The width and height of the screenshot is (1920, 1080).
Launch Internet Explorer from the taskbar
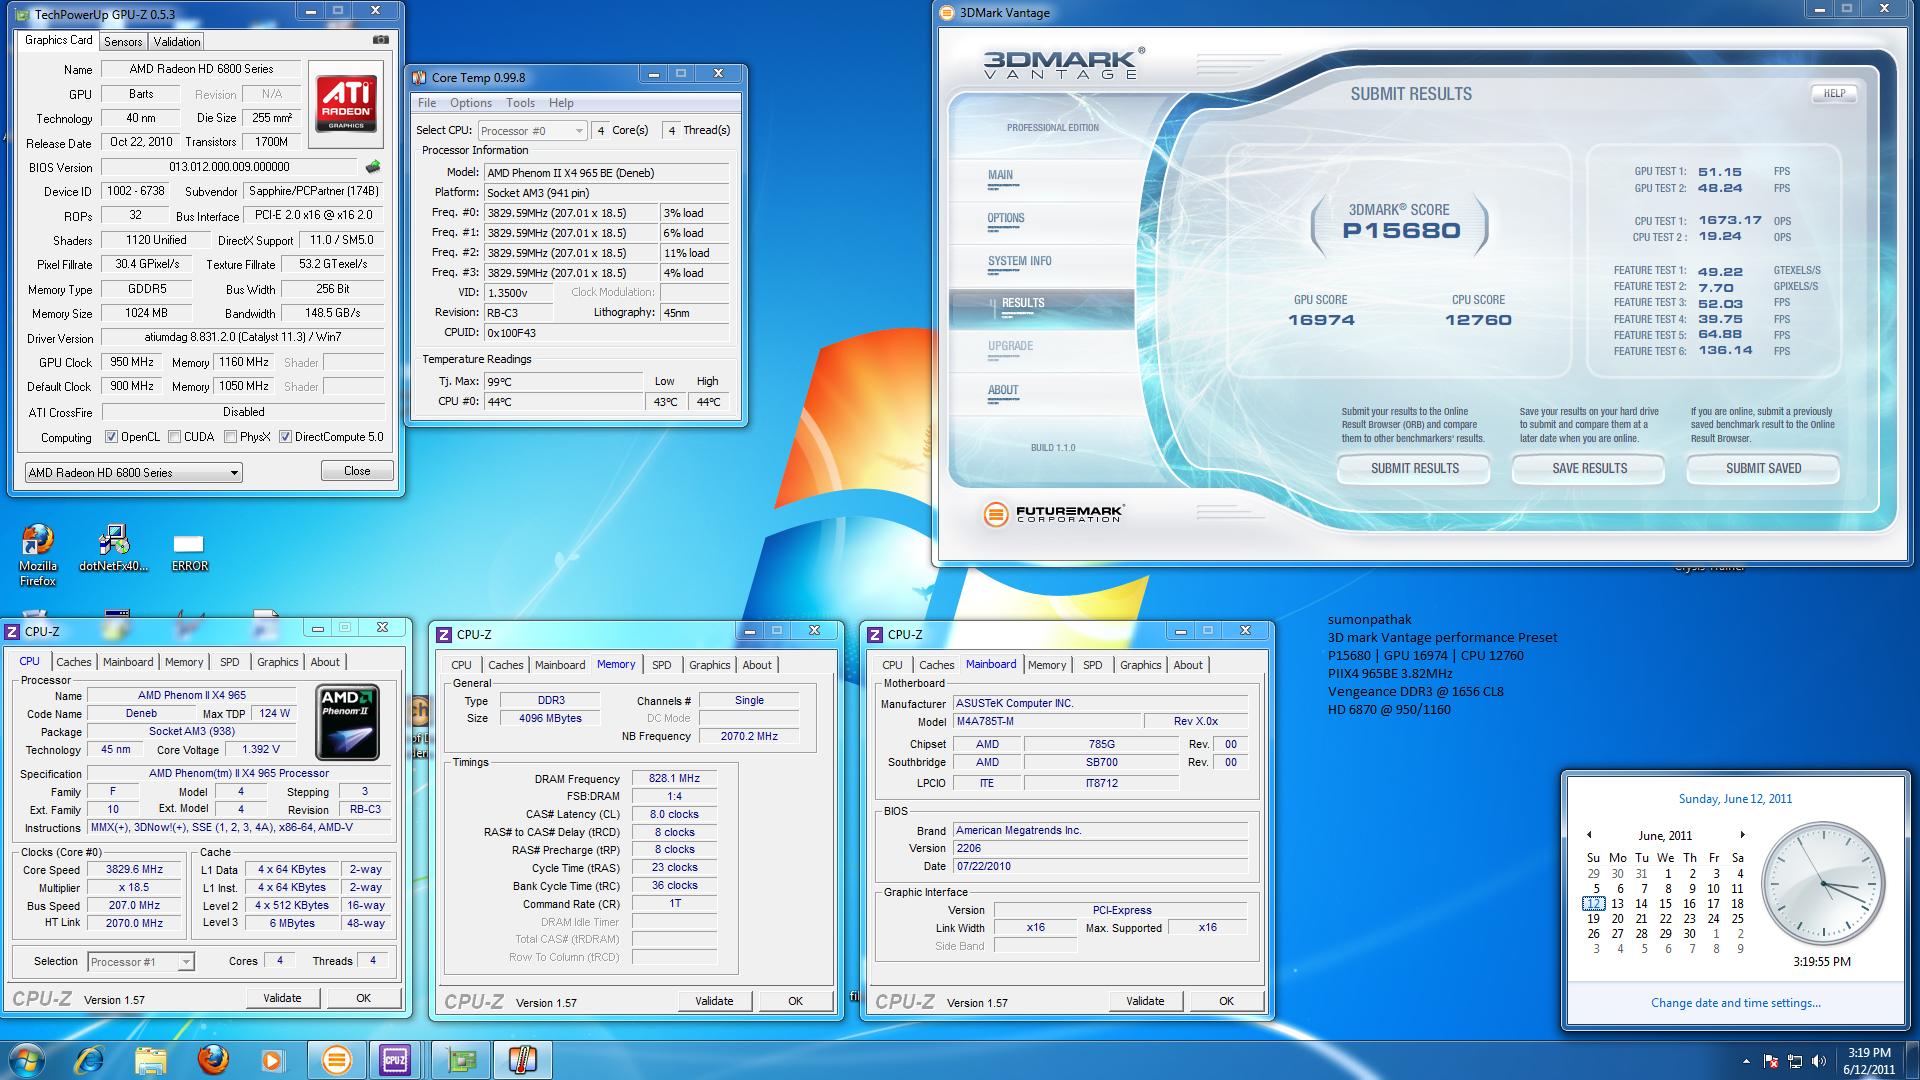[88, 1060]
